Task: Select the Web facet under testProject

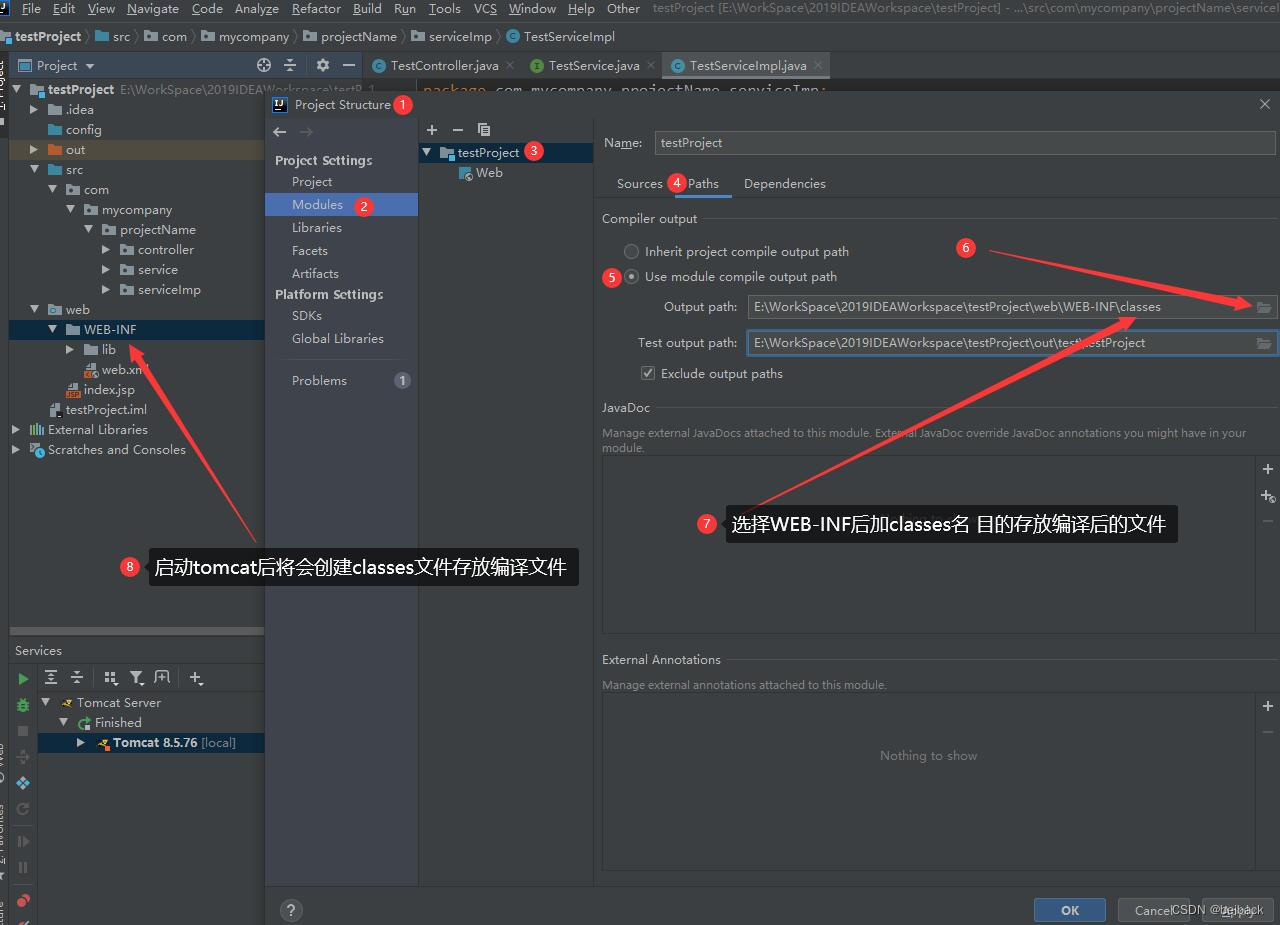Action: point(481,173)
